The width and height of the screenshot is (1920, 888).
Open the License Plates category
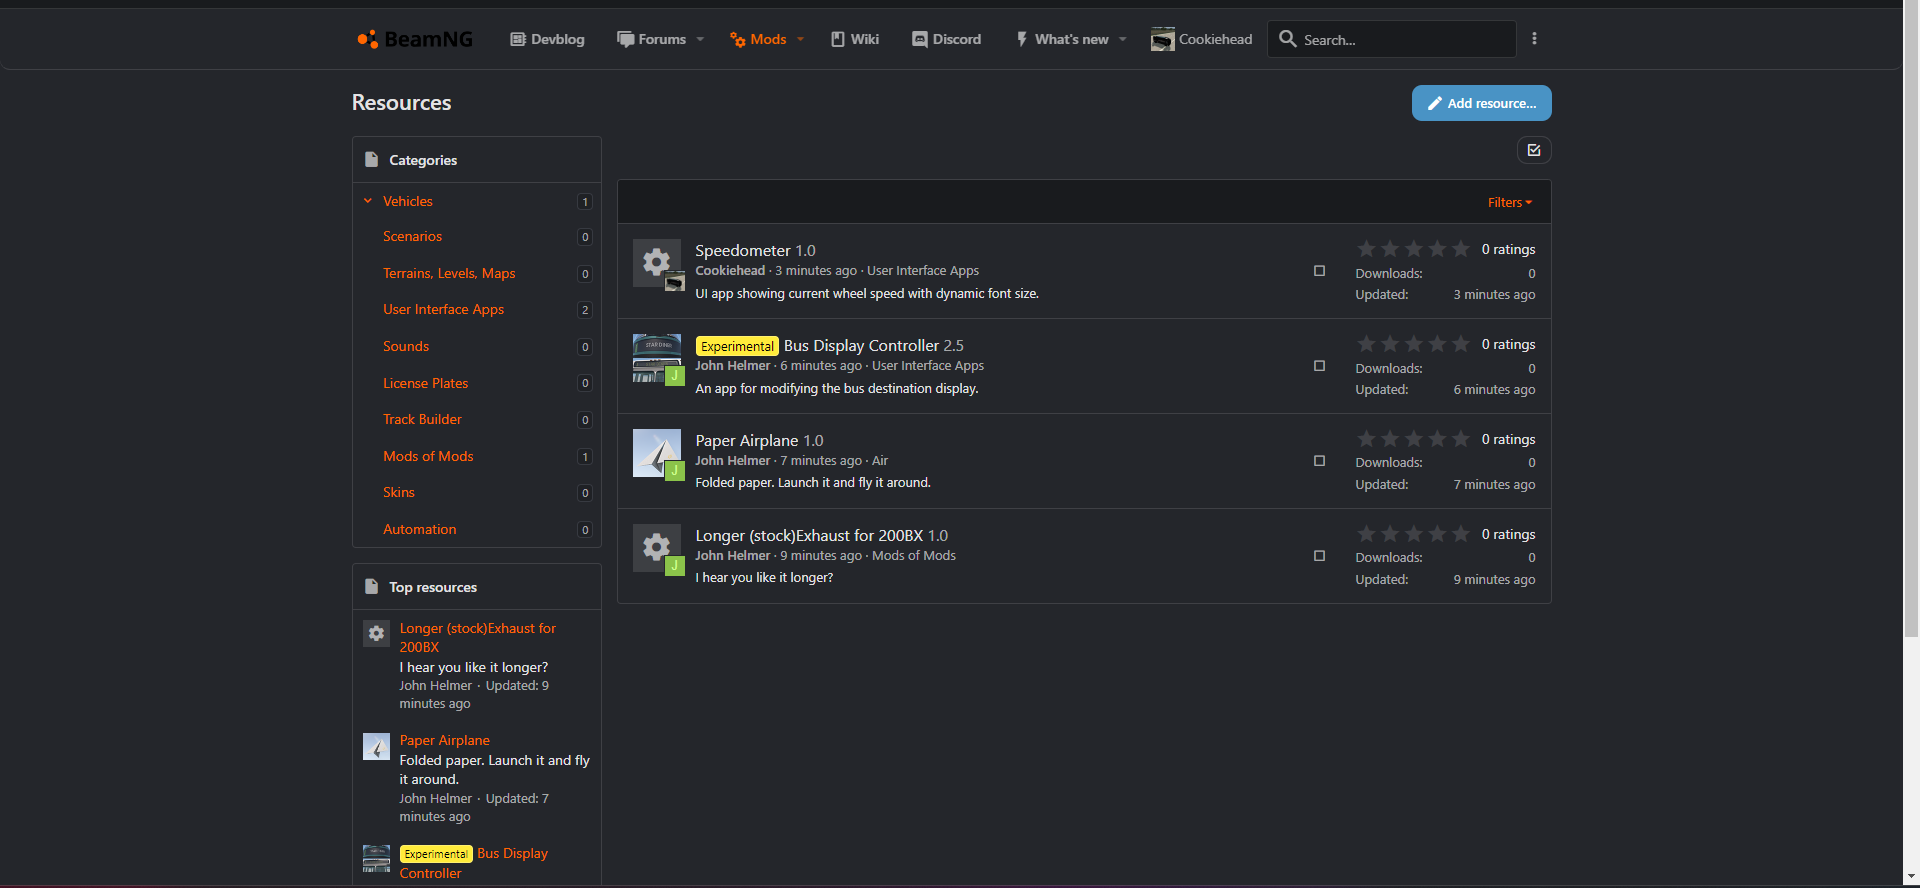(x=425, y=383)
